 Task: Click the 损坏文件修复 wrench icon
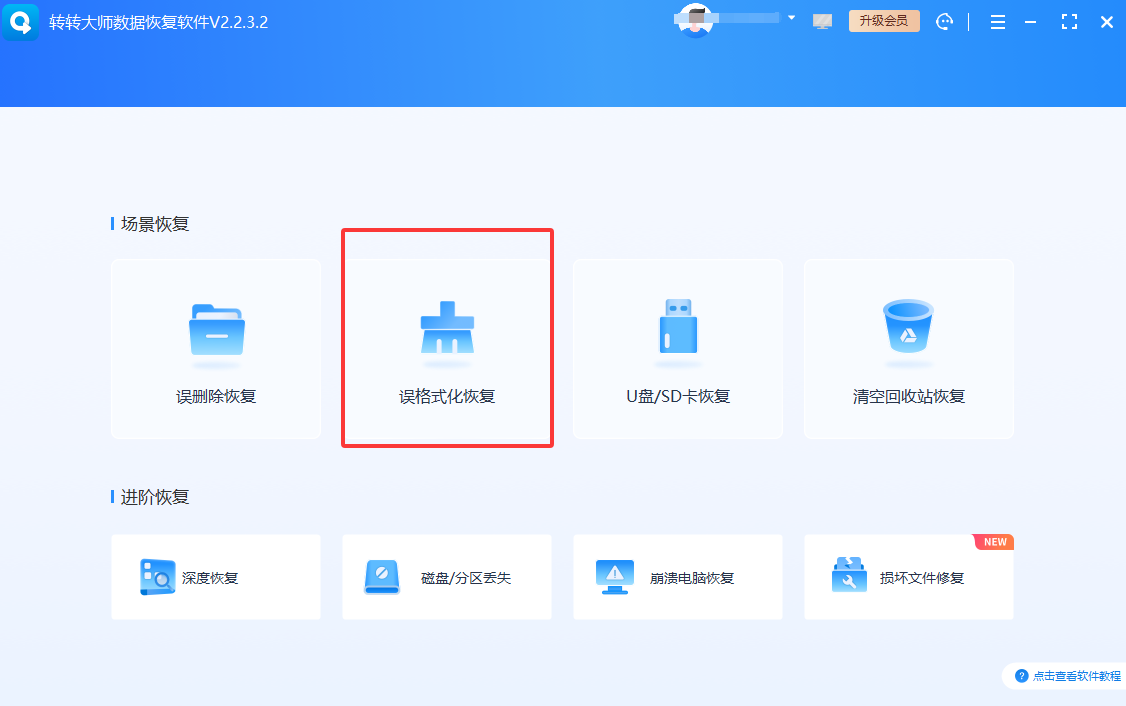point(849,575)
